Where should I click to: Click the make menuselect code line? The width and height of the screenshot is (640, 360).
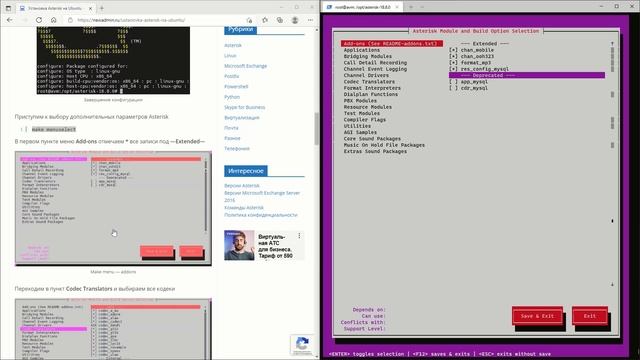coord(54,129)
